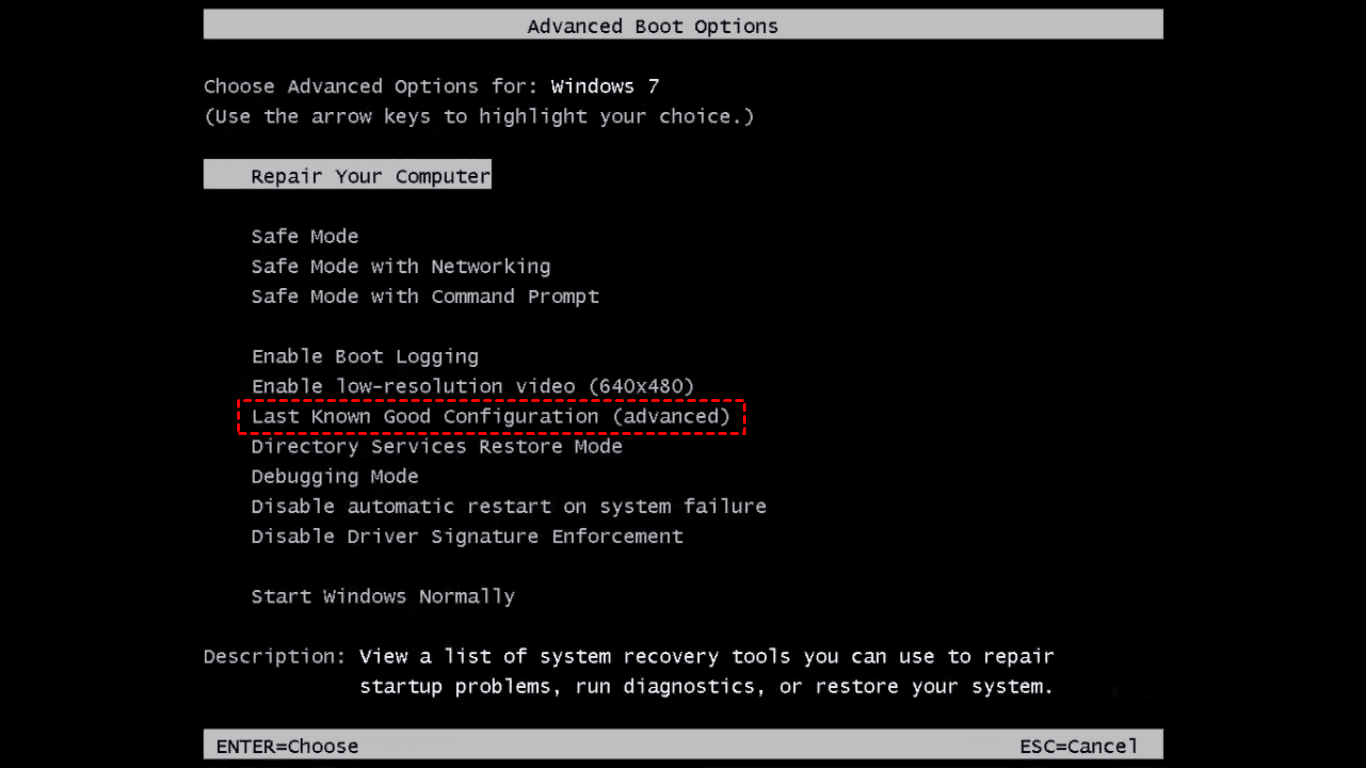This screenshot has width=1366, height=768.
Task: Click the ENTER=Choose prompt
Action: coord(287,746)
